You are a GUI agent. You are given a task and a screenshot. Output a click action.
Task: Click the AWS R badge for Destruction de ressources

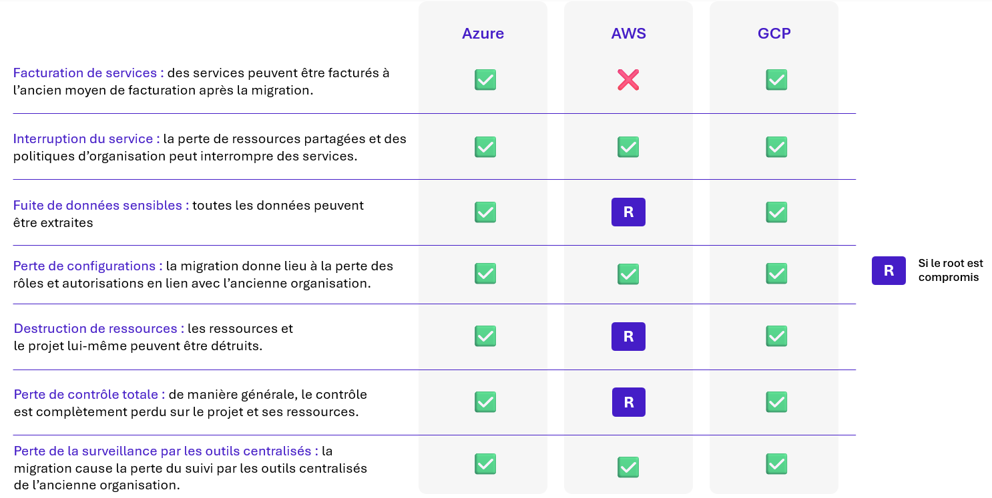pyautogui.click(x=628, y=336)
